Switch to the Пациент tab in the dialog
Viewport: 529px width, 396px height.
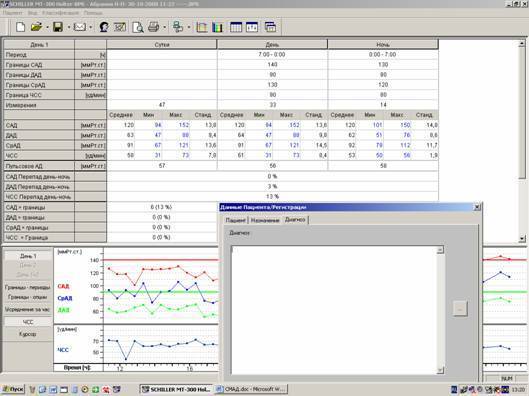click(x=235, y=220)
